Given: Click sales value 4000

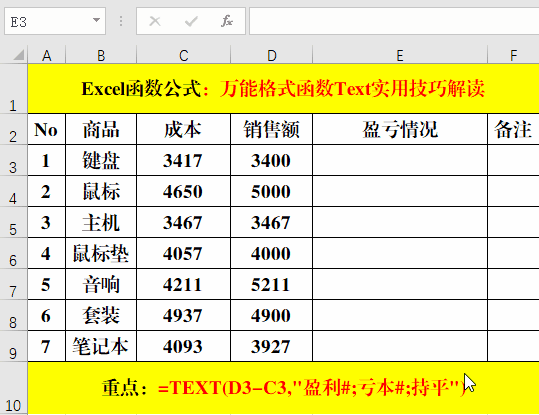Looking at the screenshot, I should 272,253.
